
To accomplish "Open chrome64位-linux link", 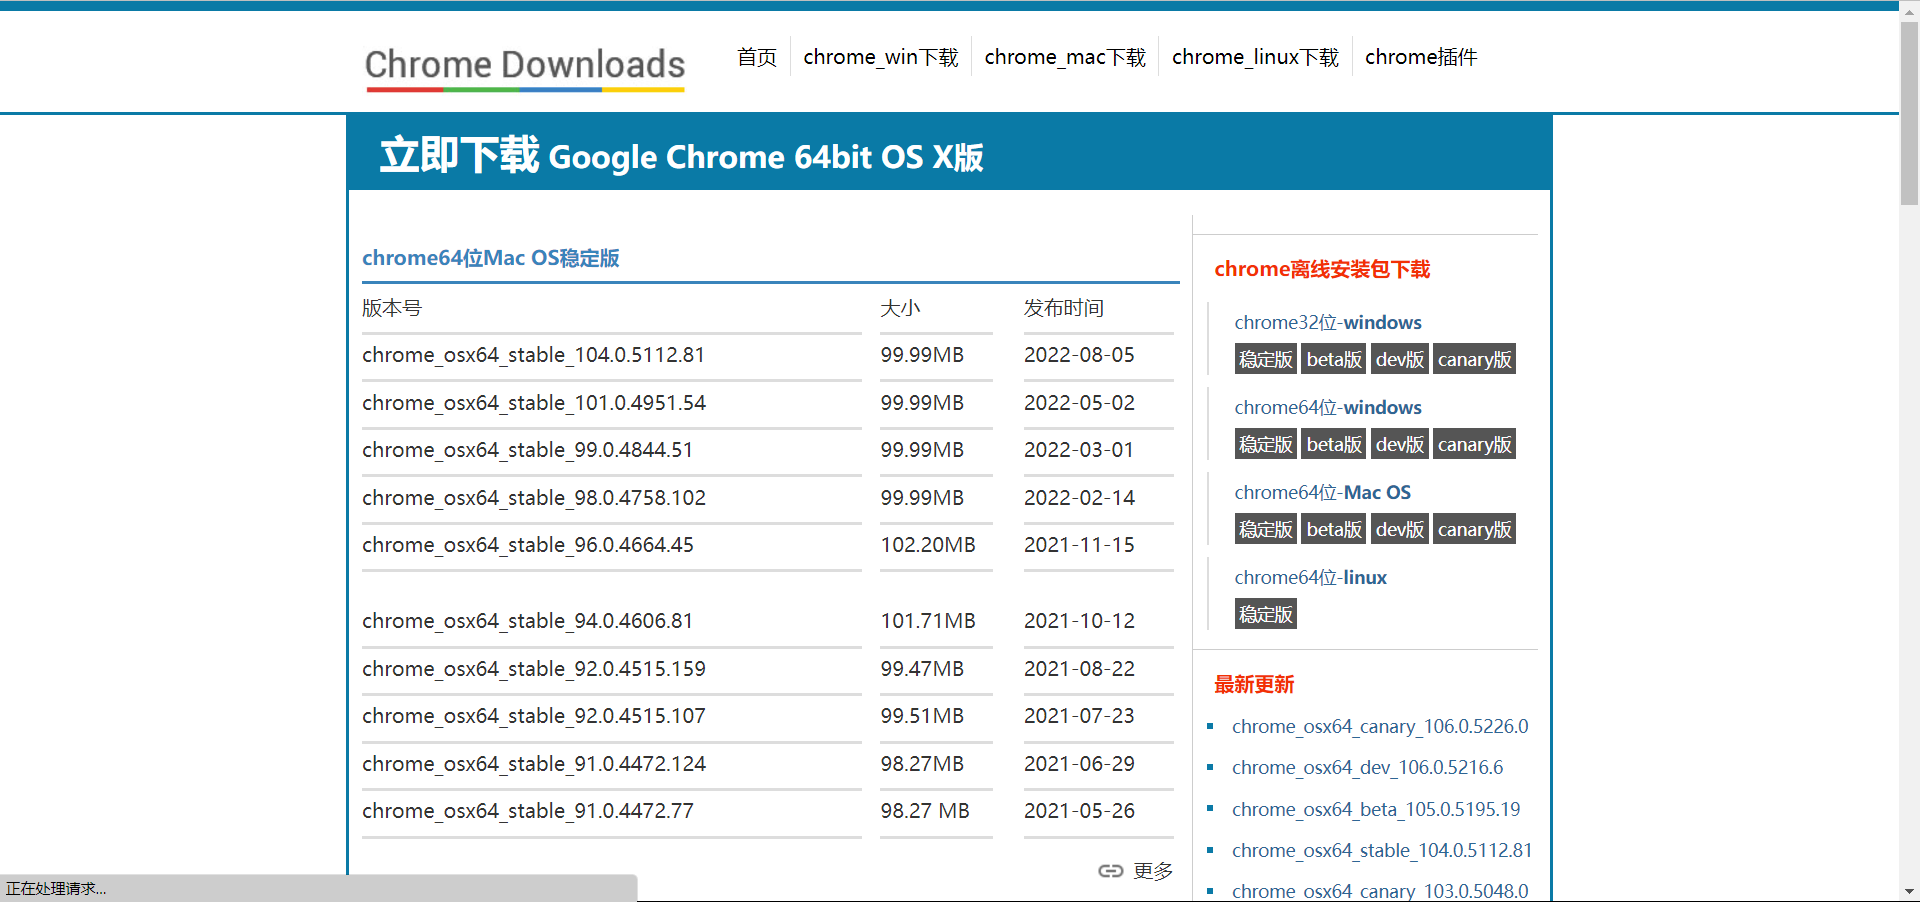I will (x=1311, y=577).
